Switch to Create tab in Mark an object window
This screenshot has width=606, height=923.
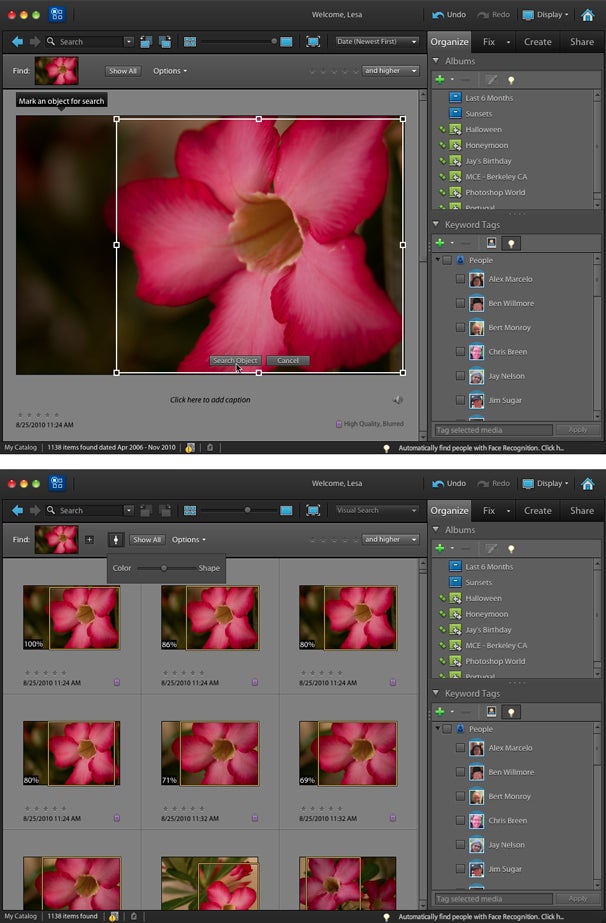point(538,42)
